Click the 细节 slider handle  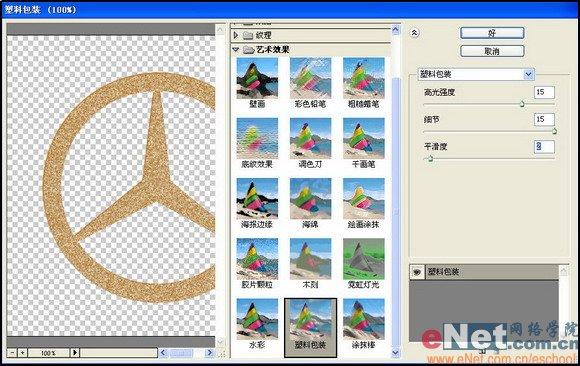[554, 131]
